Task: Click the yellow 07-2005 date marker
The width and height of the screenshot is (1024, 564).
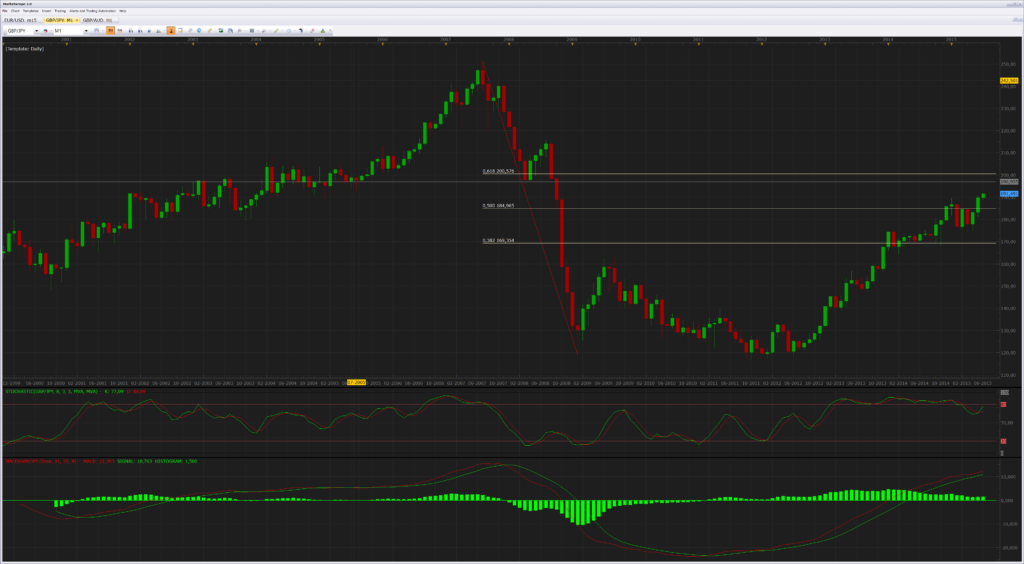Action: 356,383
